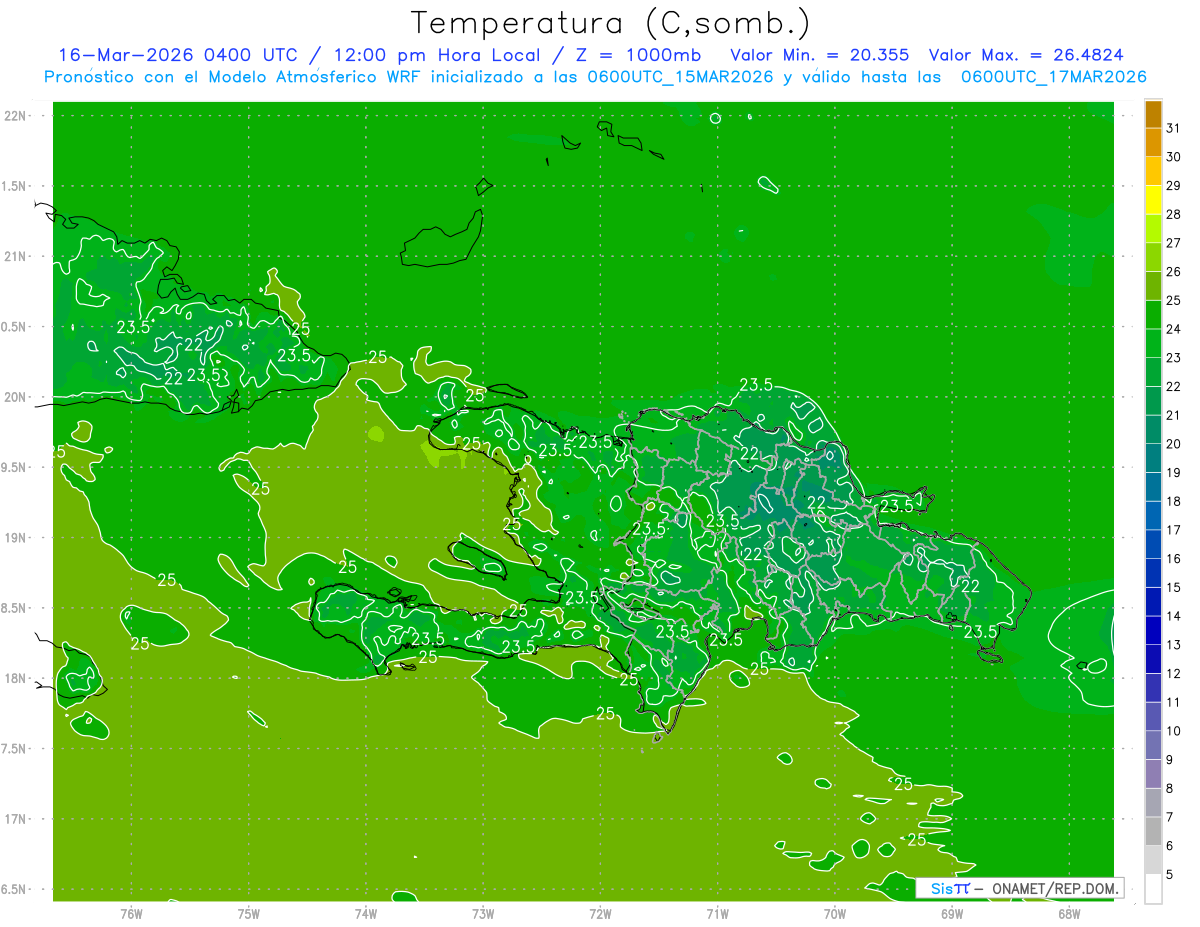Select "Valor Min. = 20.355" text
This screenshot has height=927, width=1200.
(820, 55)
